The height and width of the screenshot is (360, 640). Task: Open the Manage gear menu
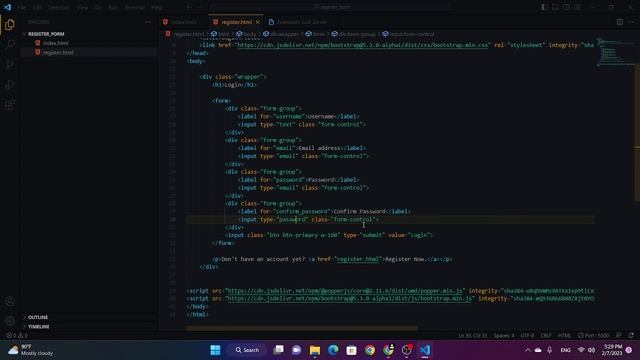point(10,321)
